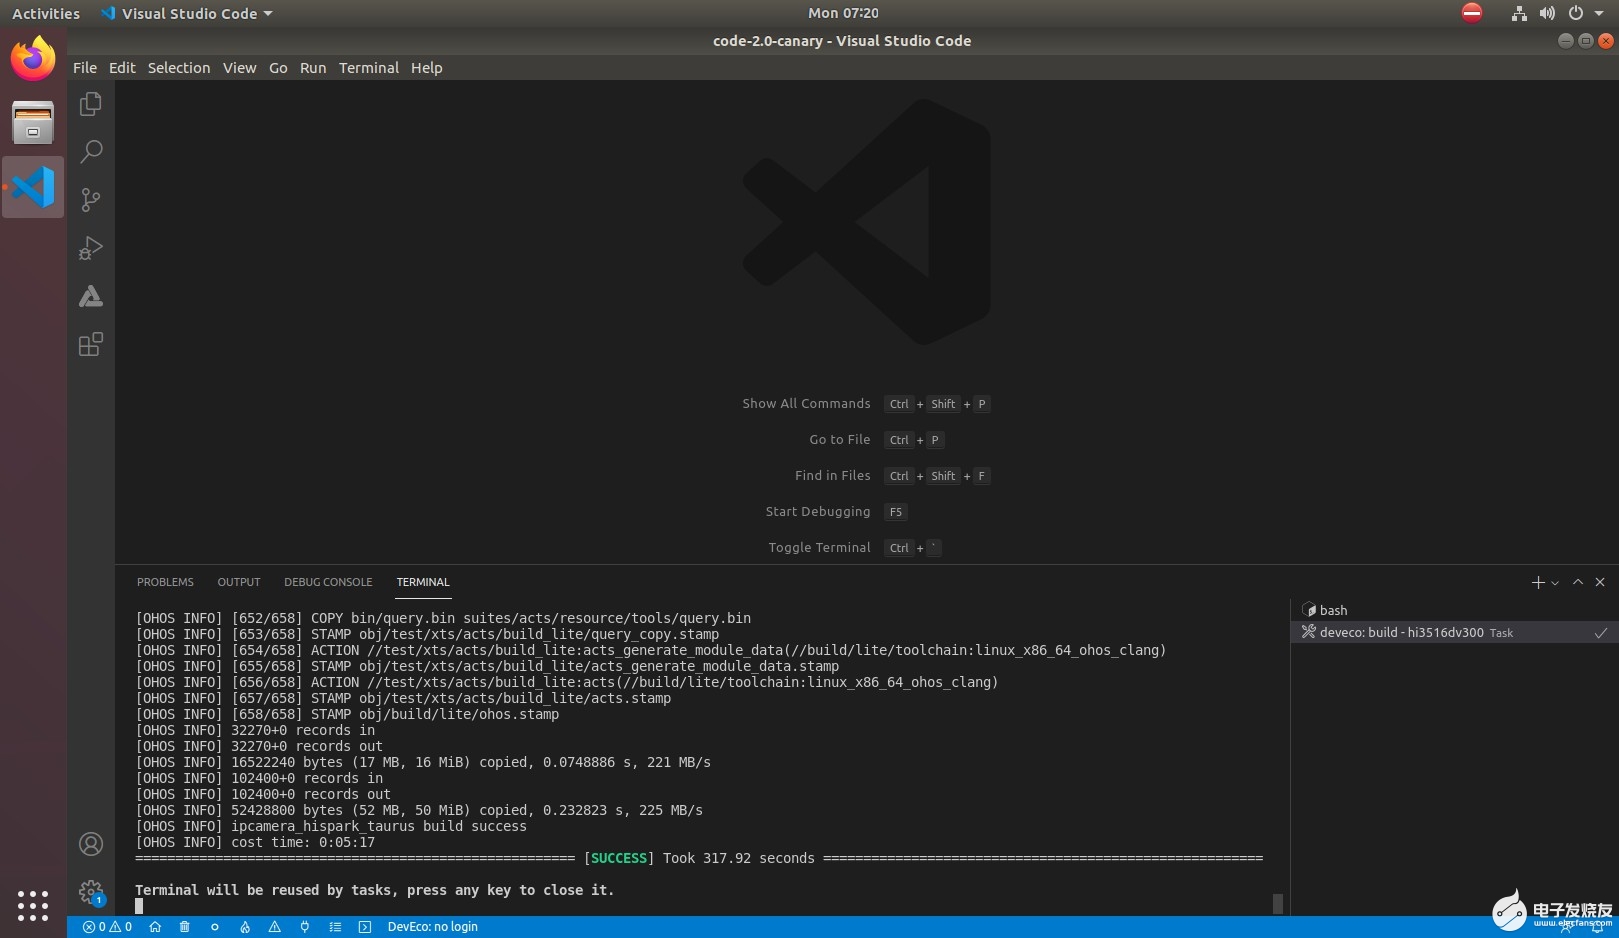
Task: Click the volume icon in system tray
Action: [1547, 13]
